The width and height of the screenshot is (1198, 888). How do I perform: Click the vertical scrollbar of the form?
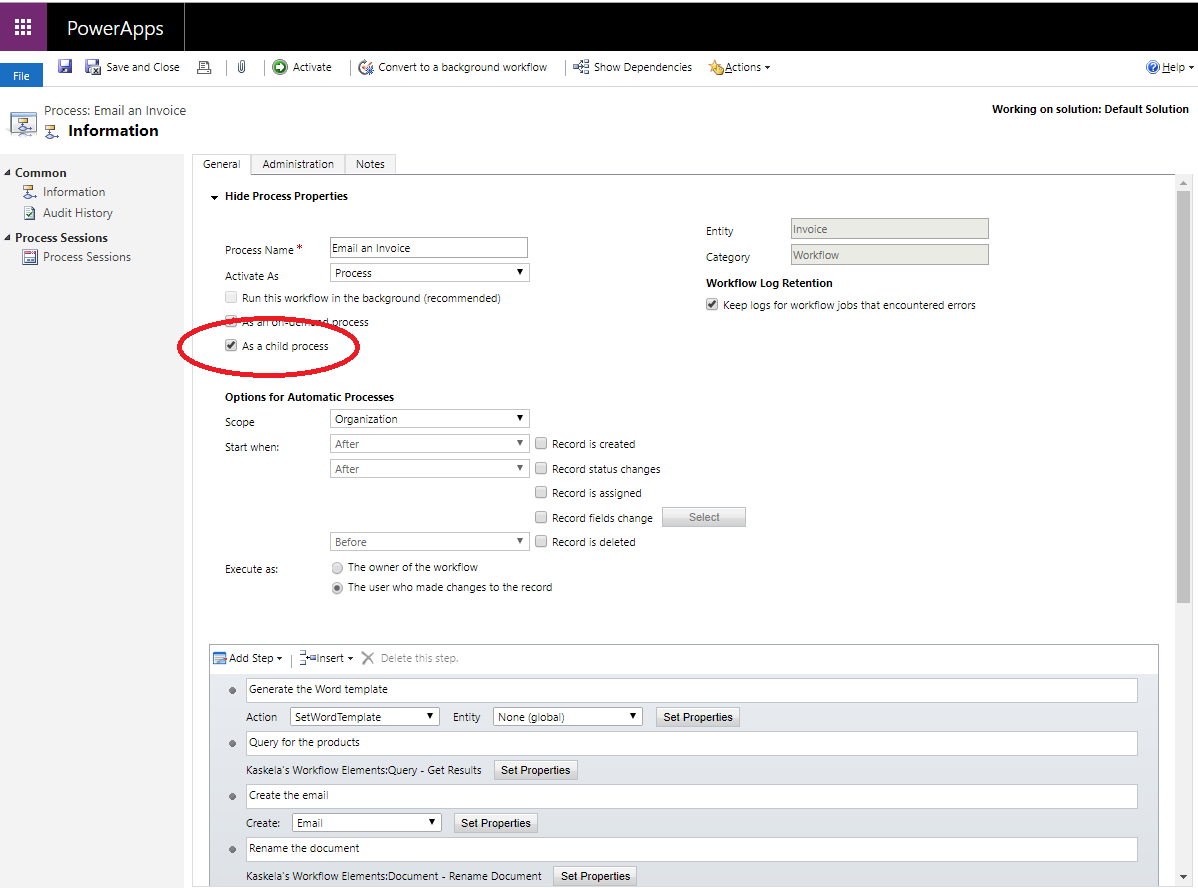[1183, 400]
